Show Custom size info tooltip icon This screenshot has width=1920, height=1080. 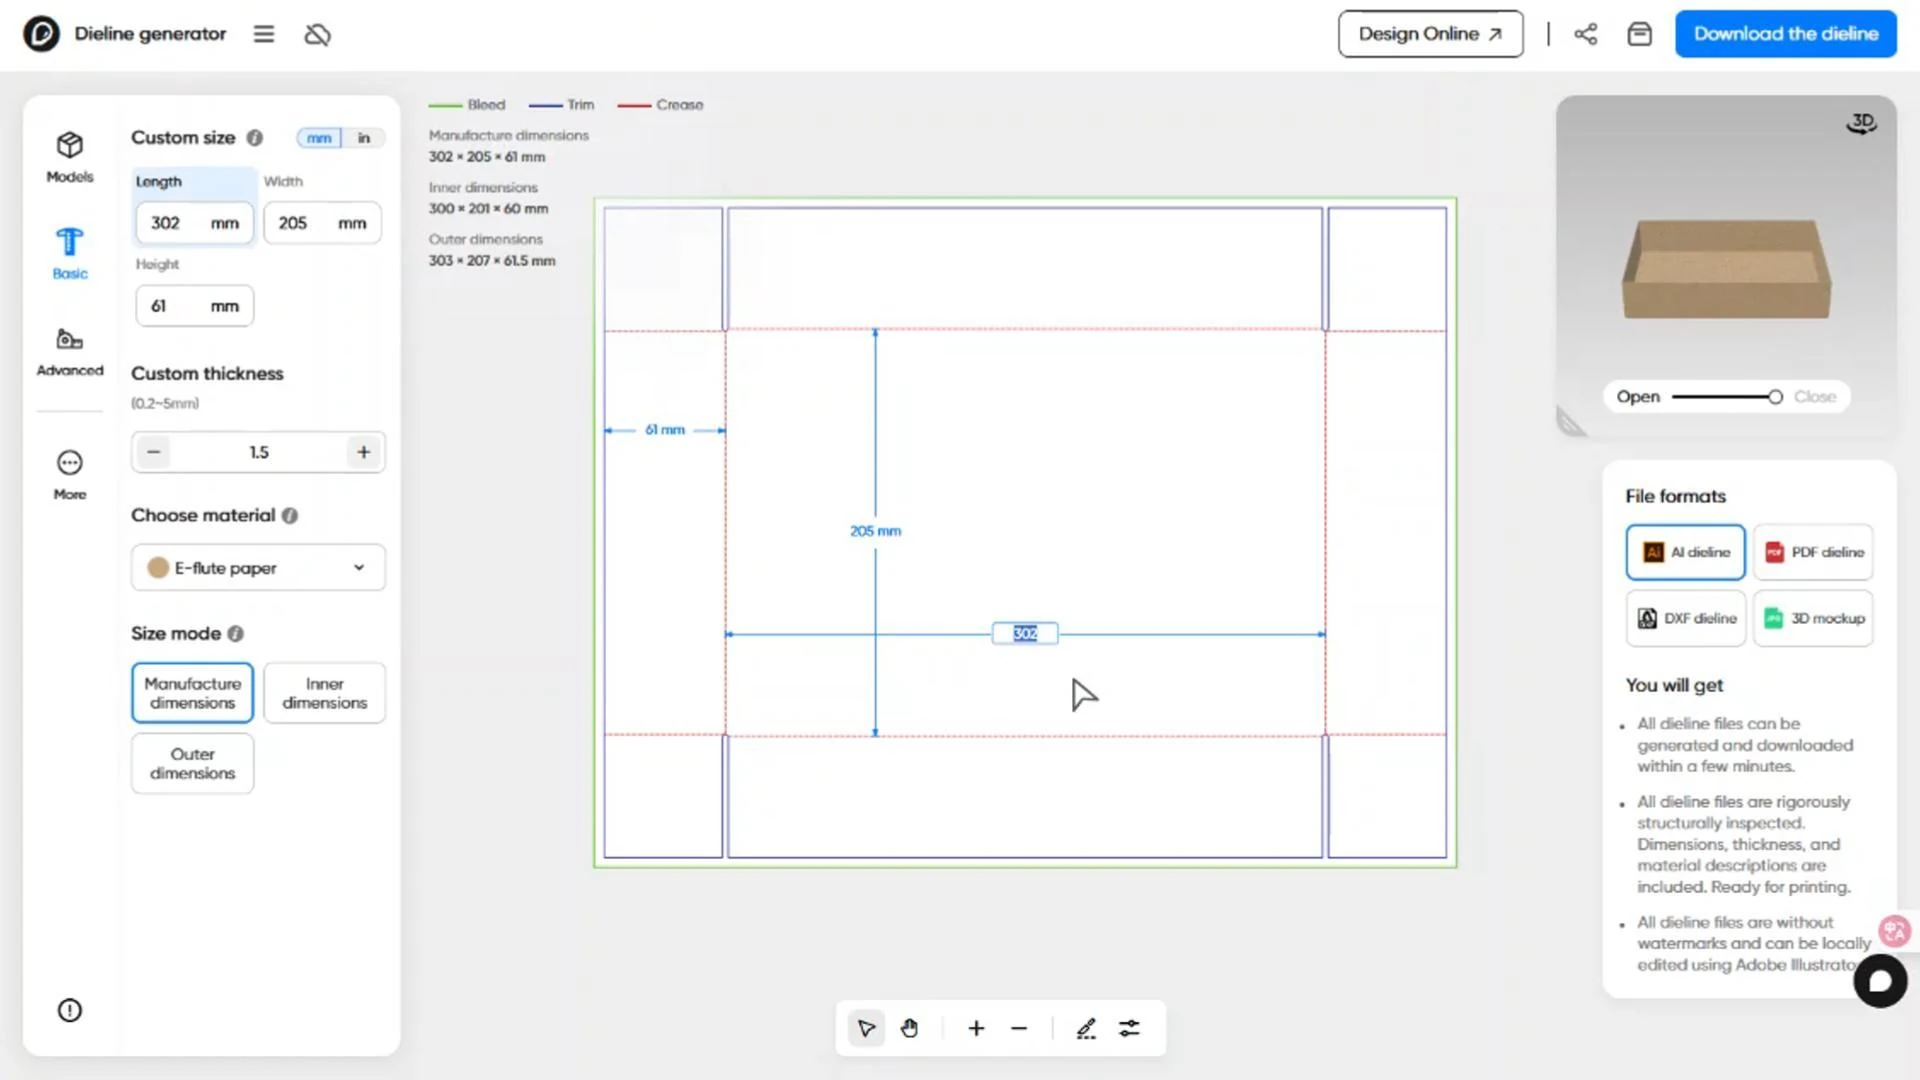coord(255,138)
